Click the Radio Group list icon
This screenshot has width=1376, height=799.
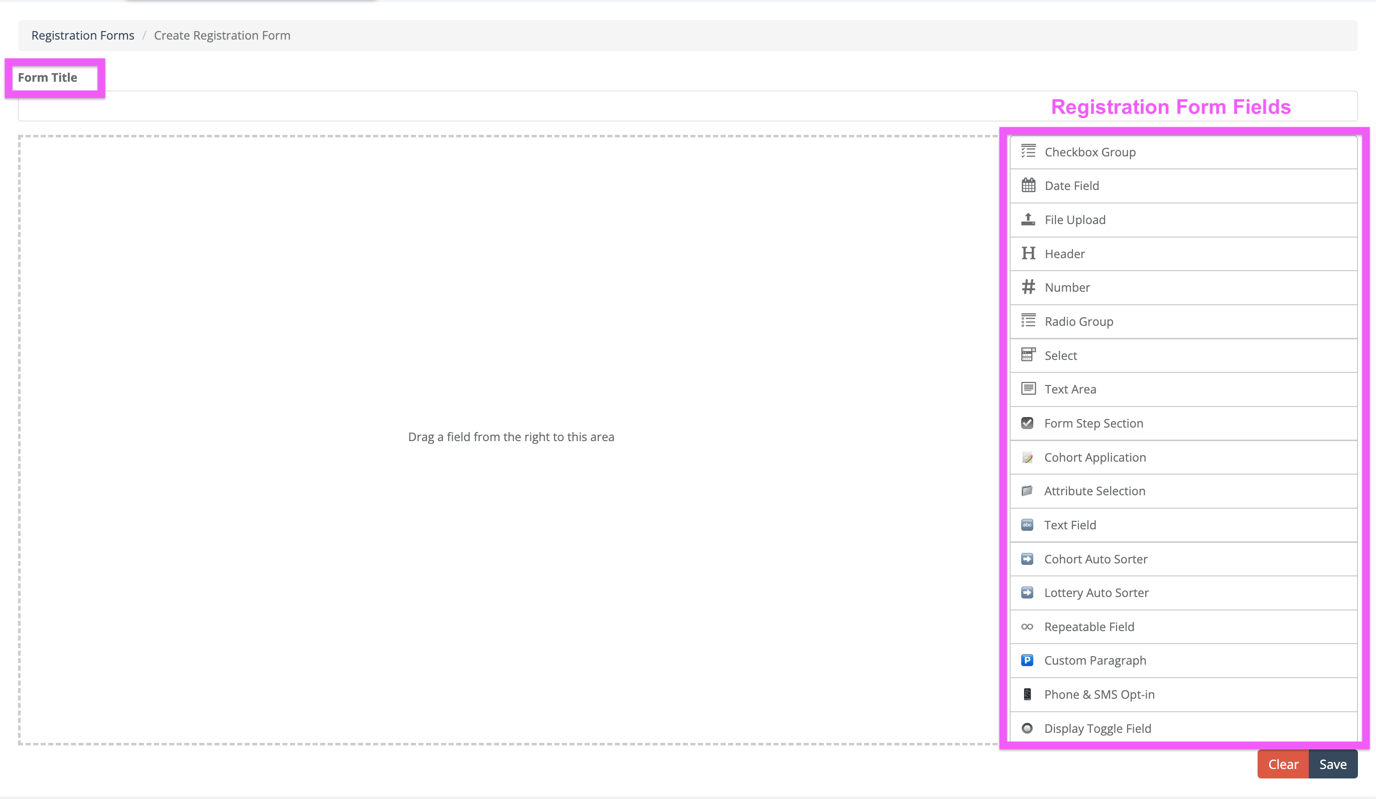[1026, 321]
